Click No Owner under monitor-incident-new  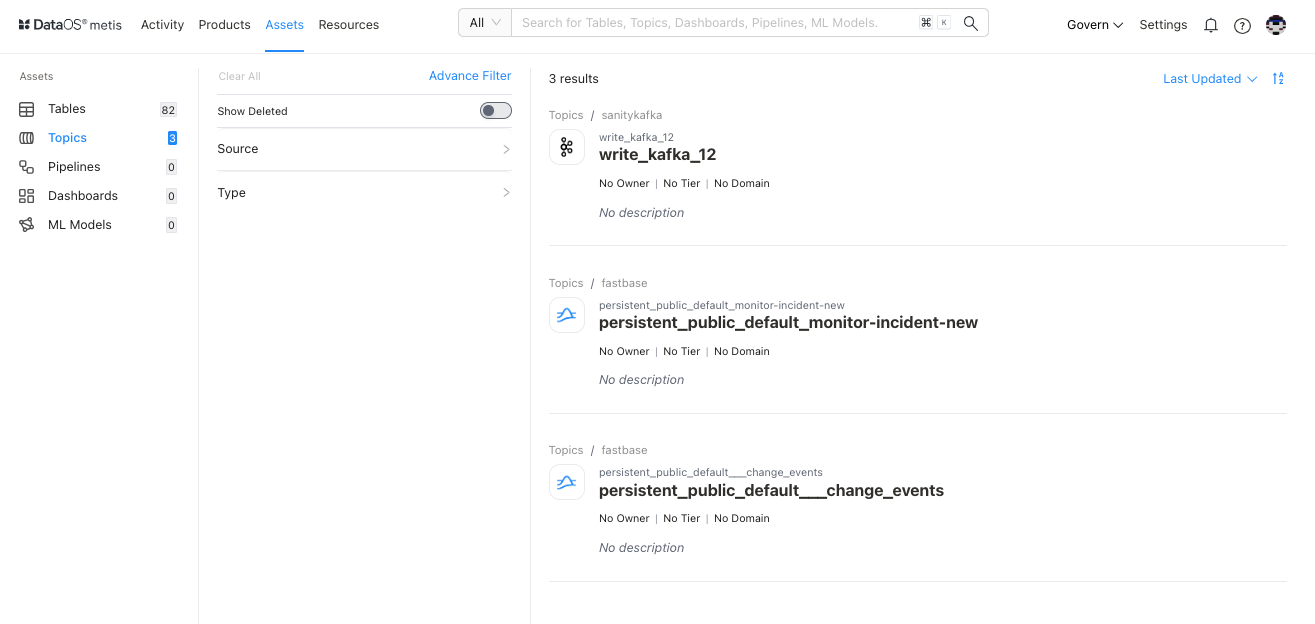pos(624,352)
